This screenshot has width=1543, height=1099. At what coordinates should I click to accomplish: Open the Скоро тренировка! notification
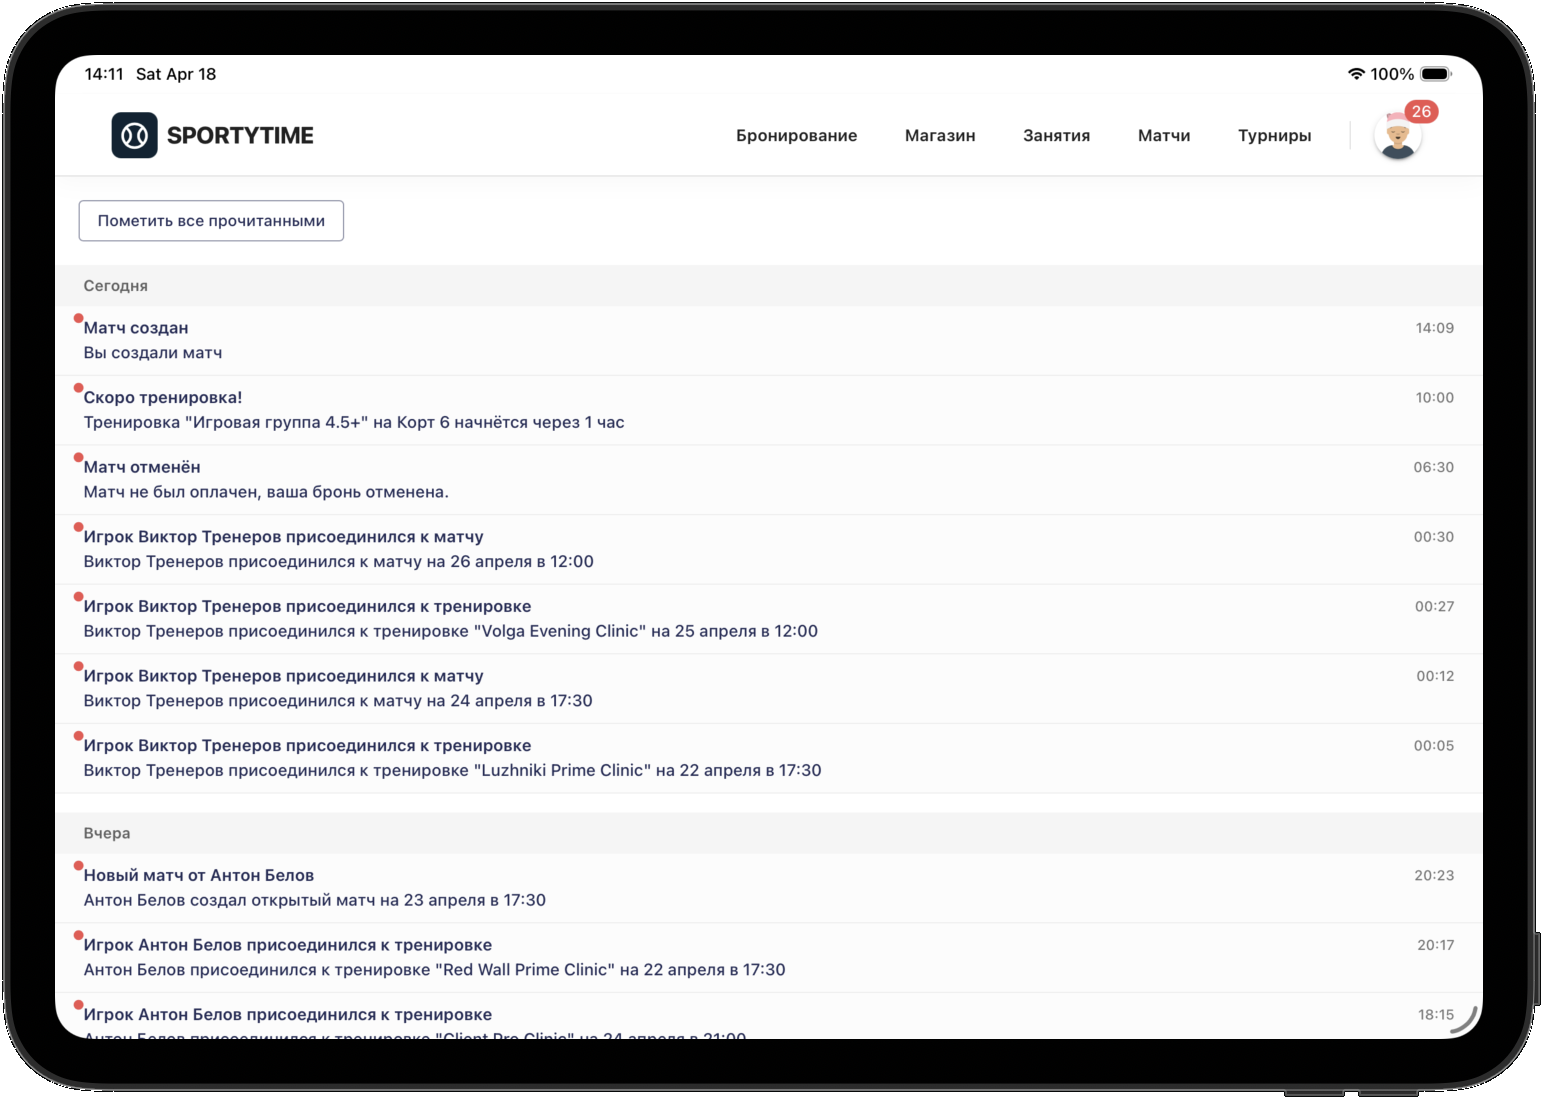(700, 410)
